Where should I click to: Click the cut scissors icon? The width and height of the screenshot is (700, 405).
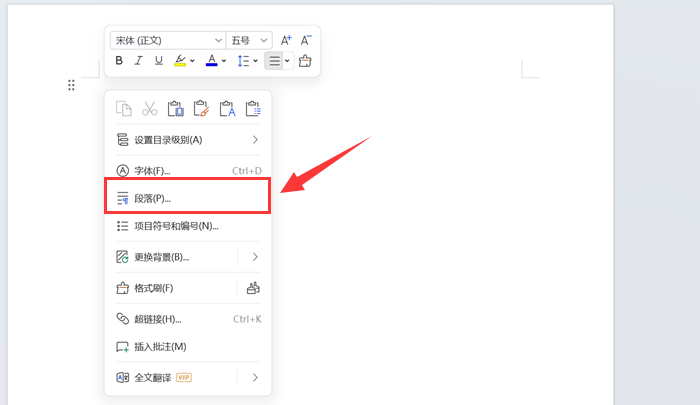point(150,109)
